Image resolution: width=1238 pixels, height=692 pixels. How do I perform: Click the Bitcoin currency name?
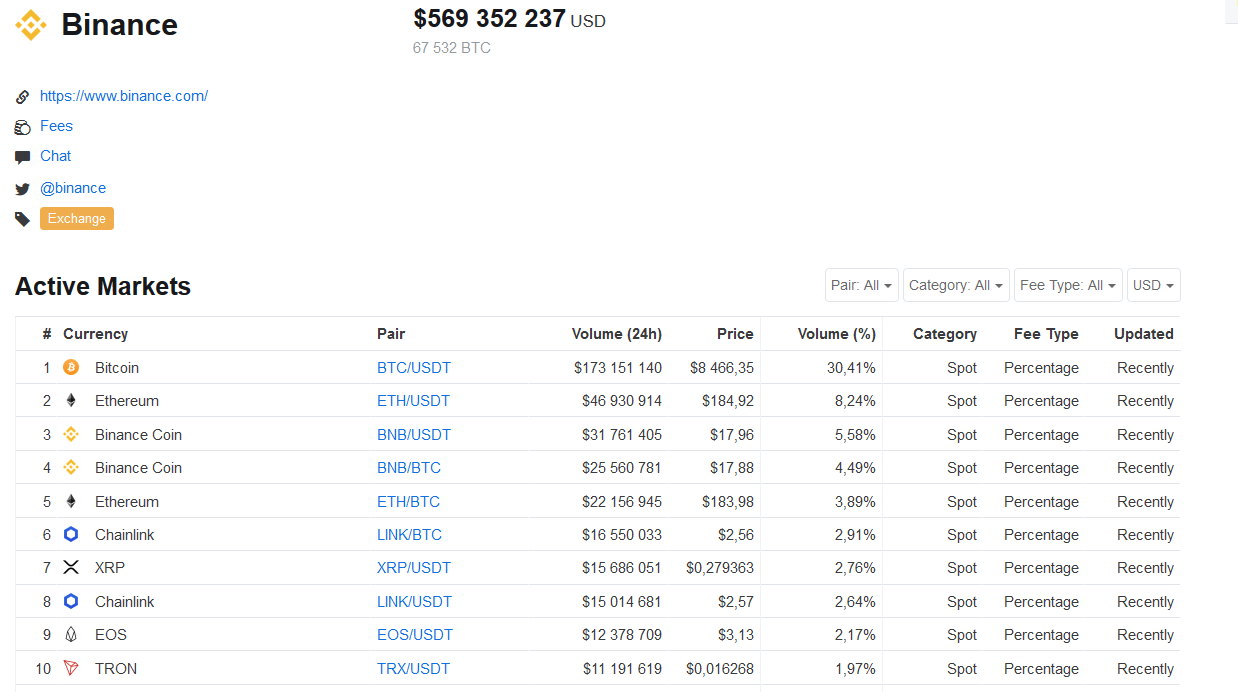tap(117, 368)
